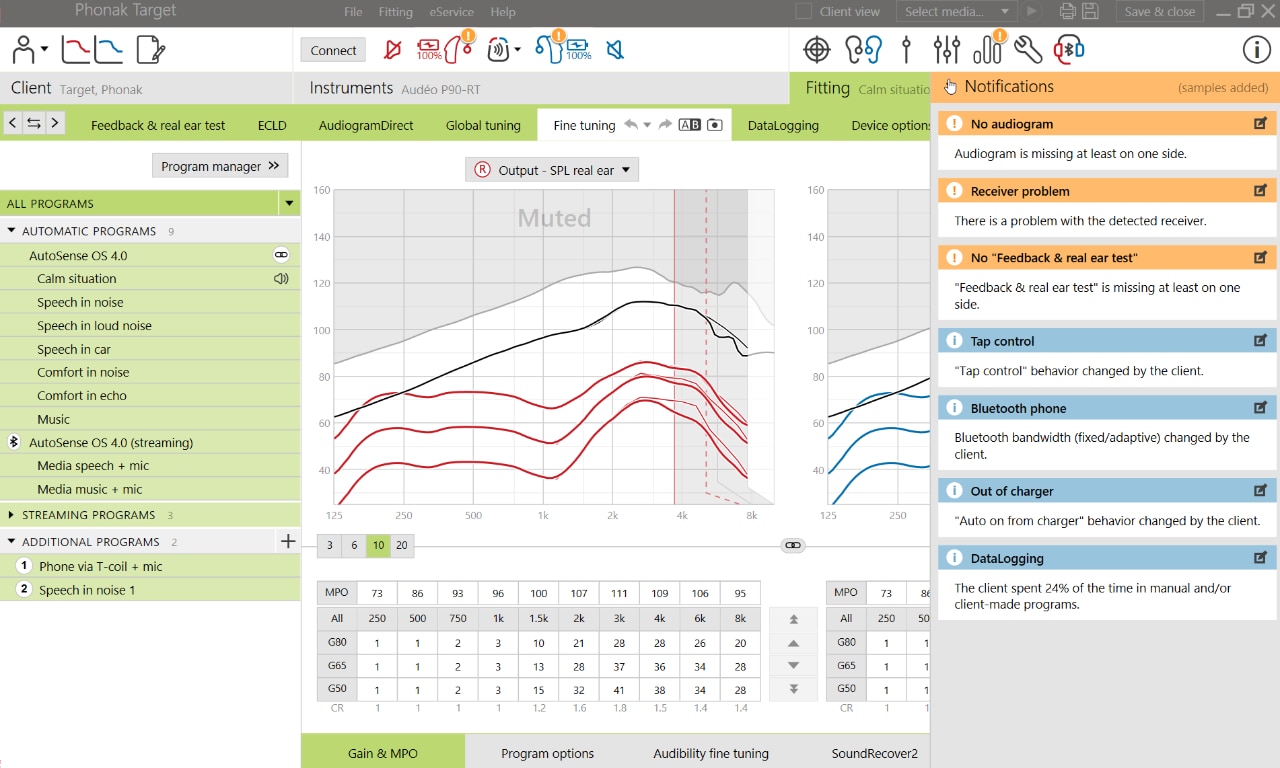Click the target crosshair icon
This screenshot has height=768, width=1280.
coord(817,49)
